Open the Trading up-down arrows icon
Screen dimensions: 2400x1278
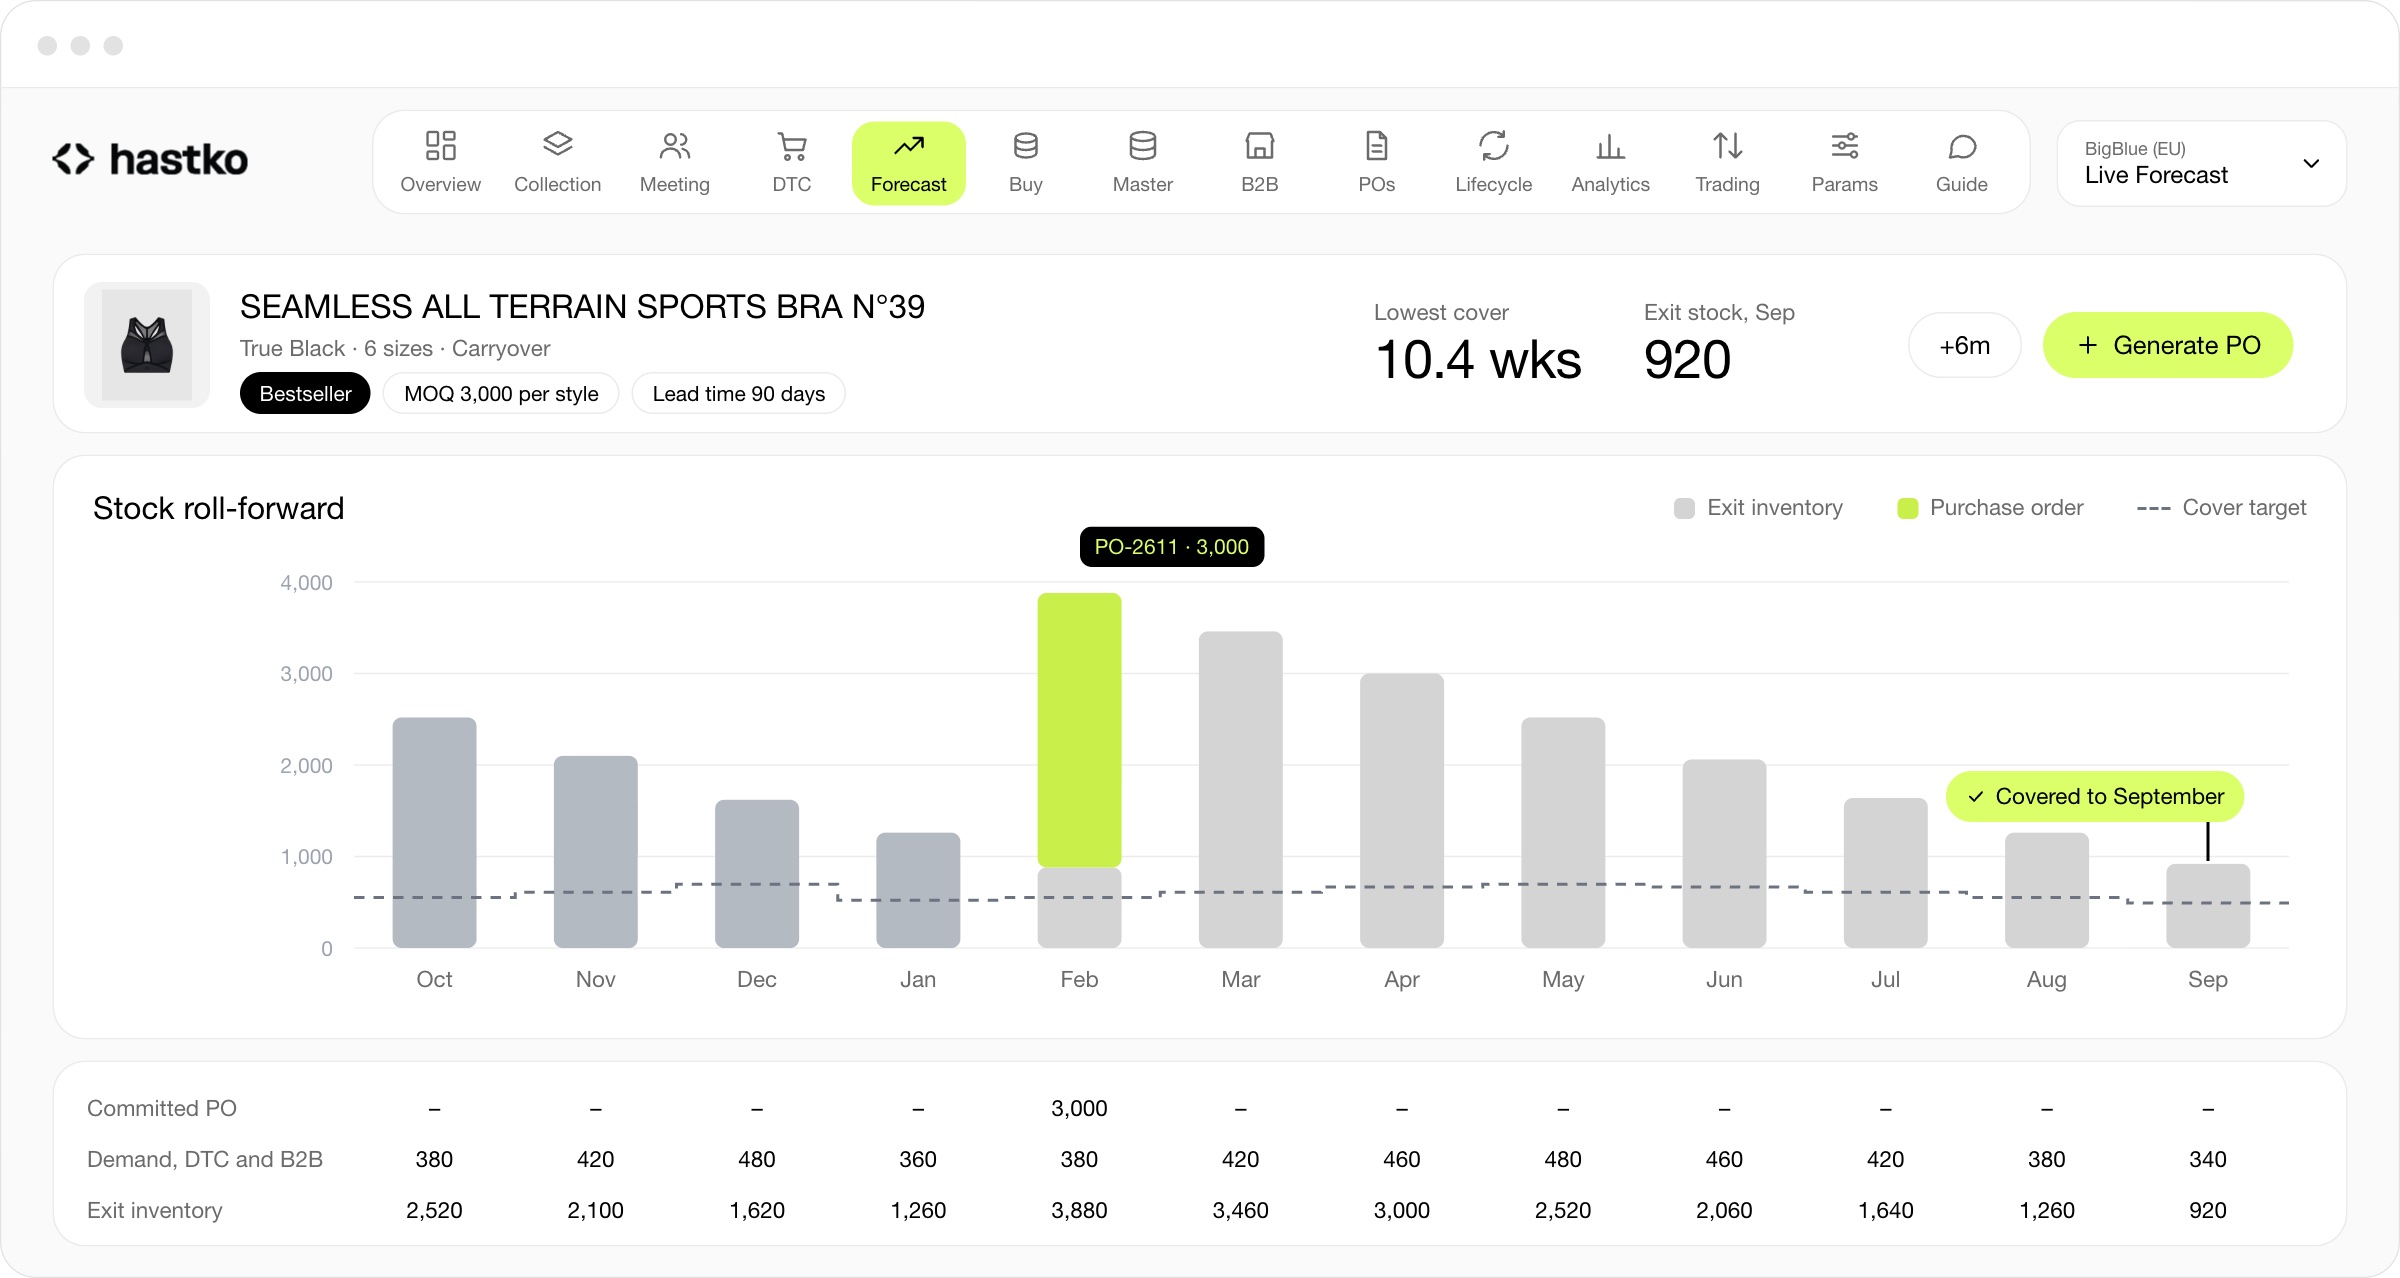point(1727,146)
